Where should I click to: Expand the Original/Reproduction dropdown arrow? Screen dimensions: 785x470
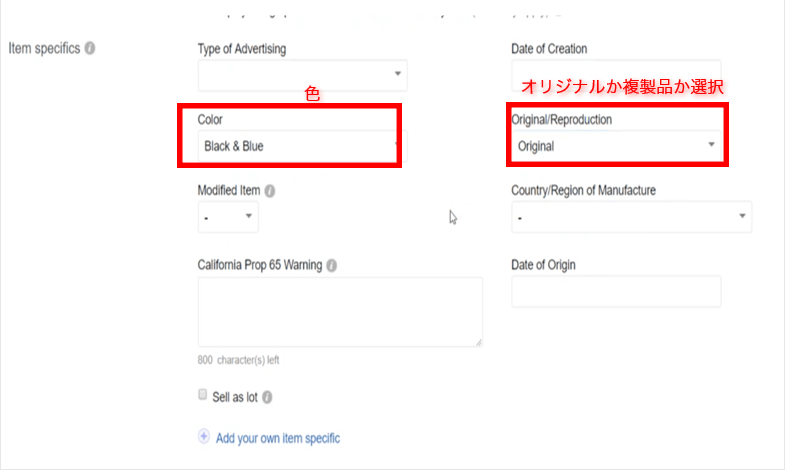(711, 145)
